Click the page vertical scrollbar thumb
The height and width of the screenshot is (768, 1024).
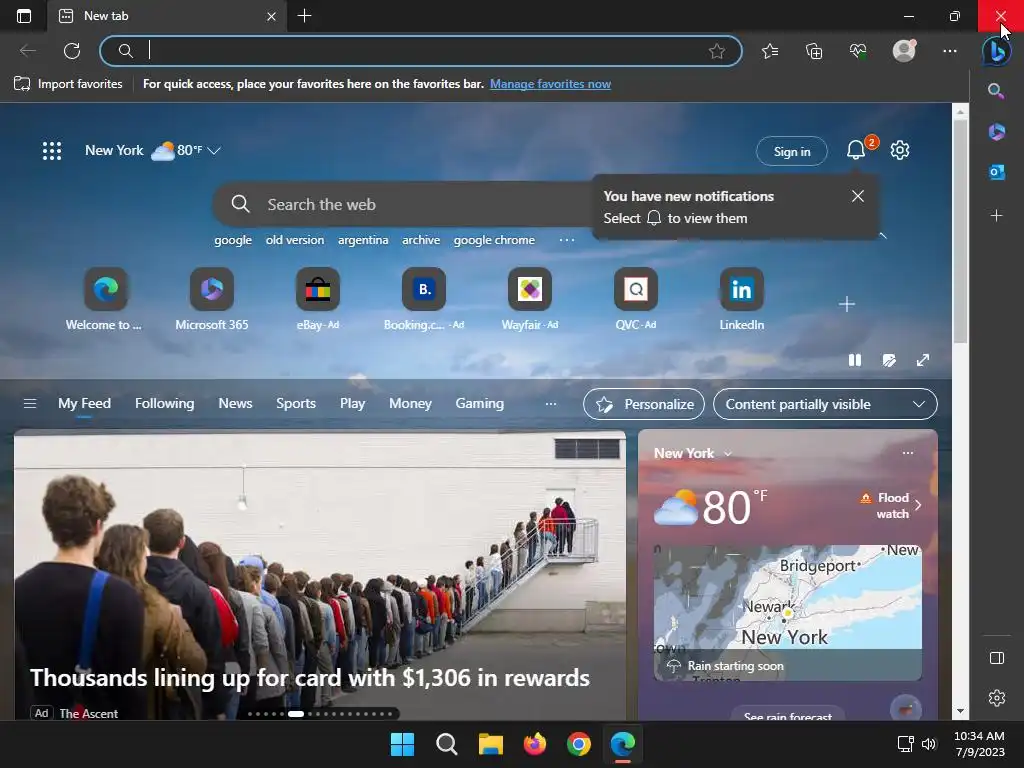click(x=959, y=232)
